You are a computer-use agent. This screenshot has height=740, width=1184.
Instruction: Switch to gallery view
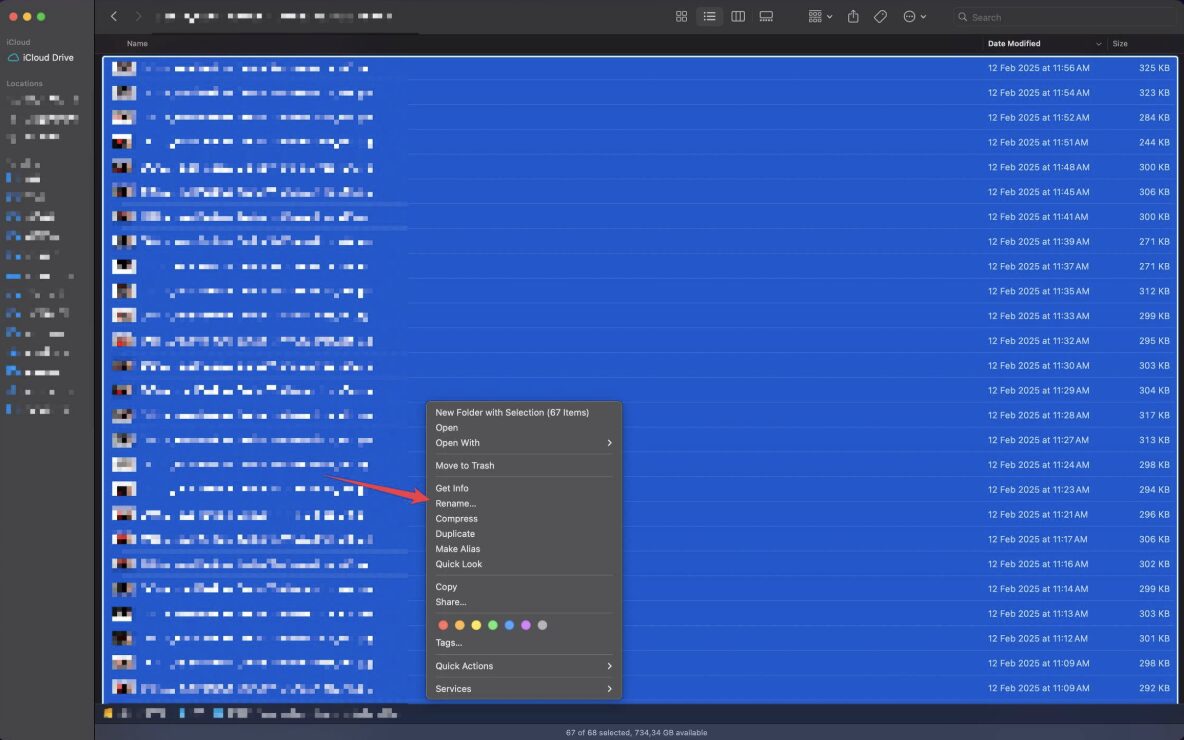pyautogui.click(x=766, y=17)
